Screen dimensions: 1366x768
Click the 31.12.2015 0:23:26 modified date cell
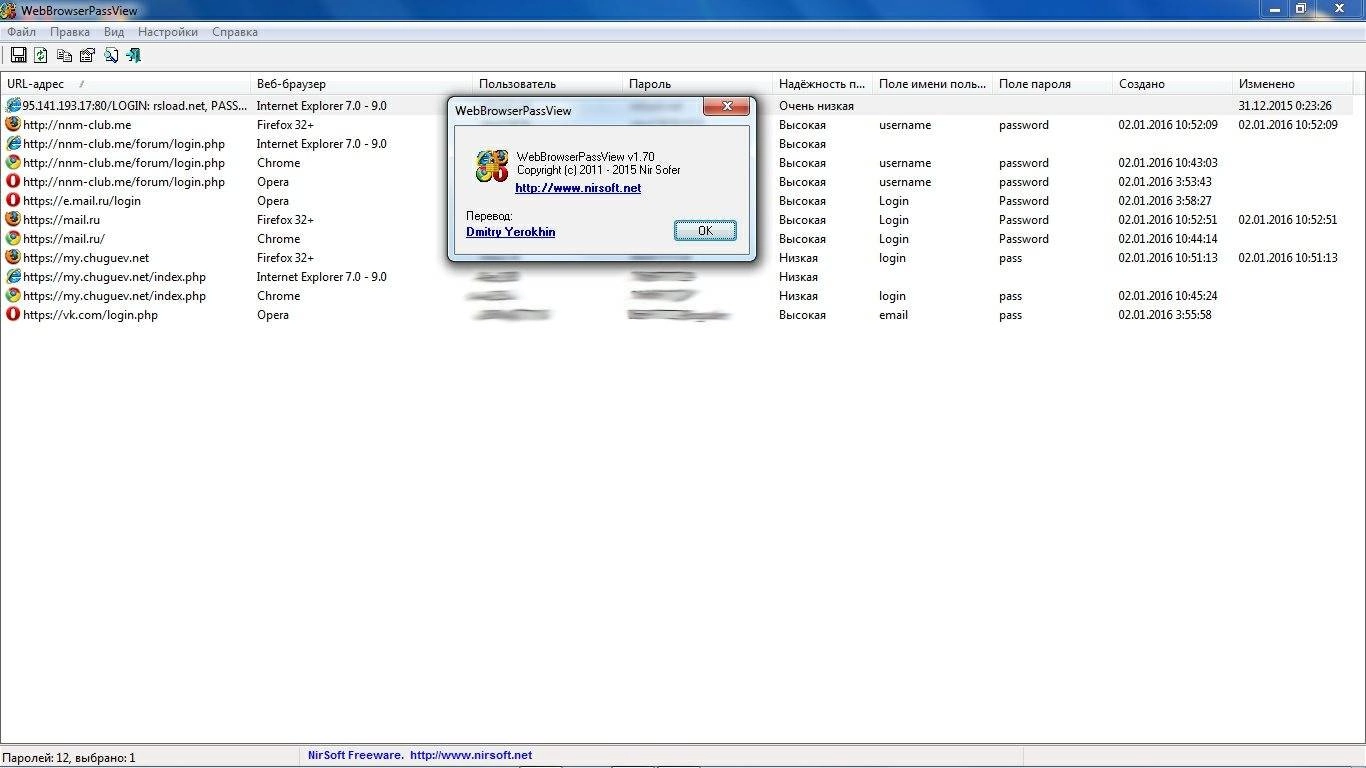(x=1285, y=106)
